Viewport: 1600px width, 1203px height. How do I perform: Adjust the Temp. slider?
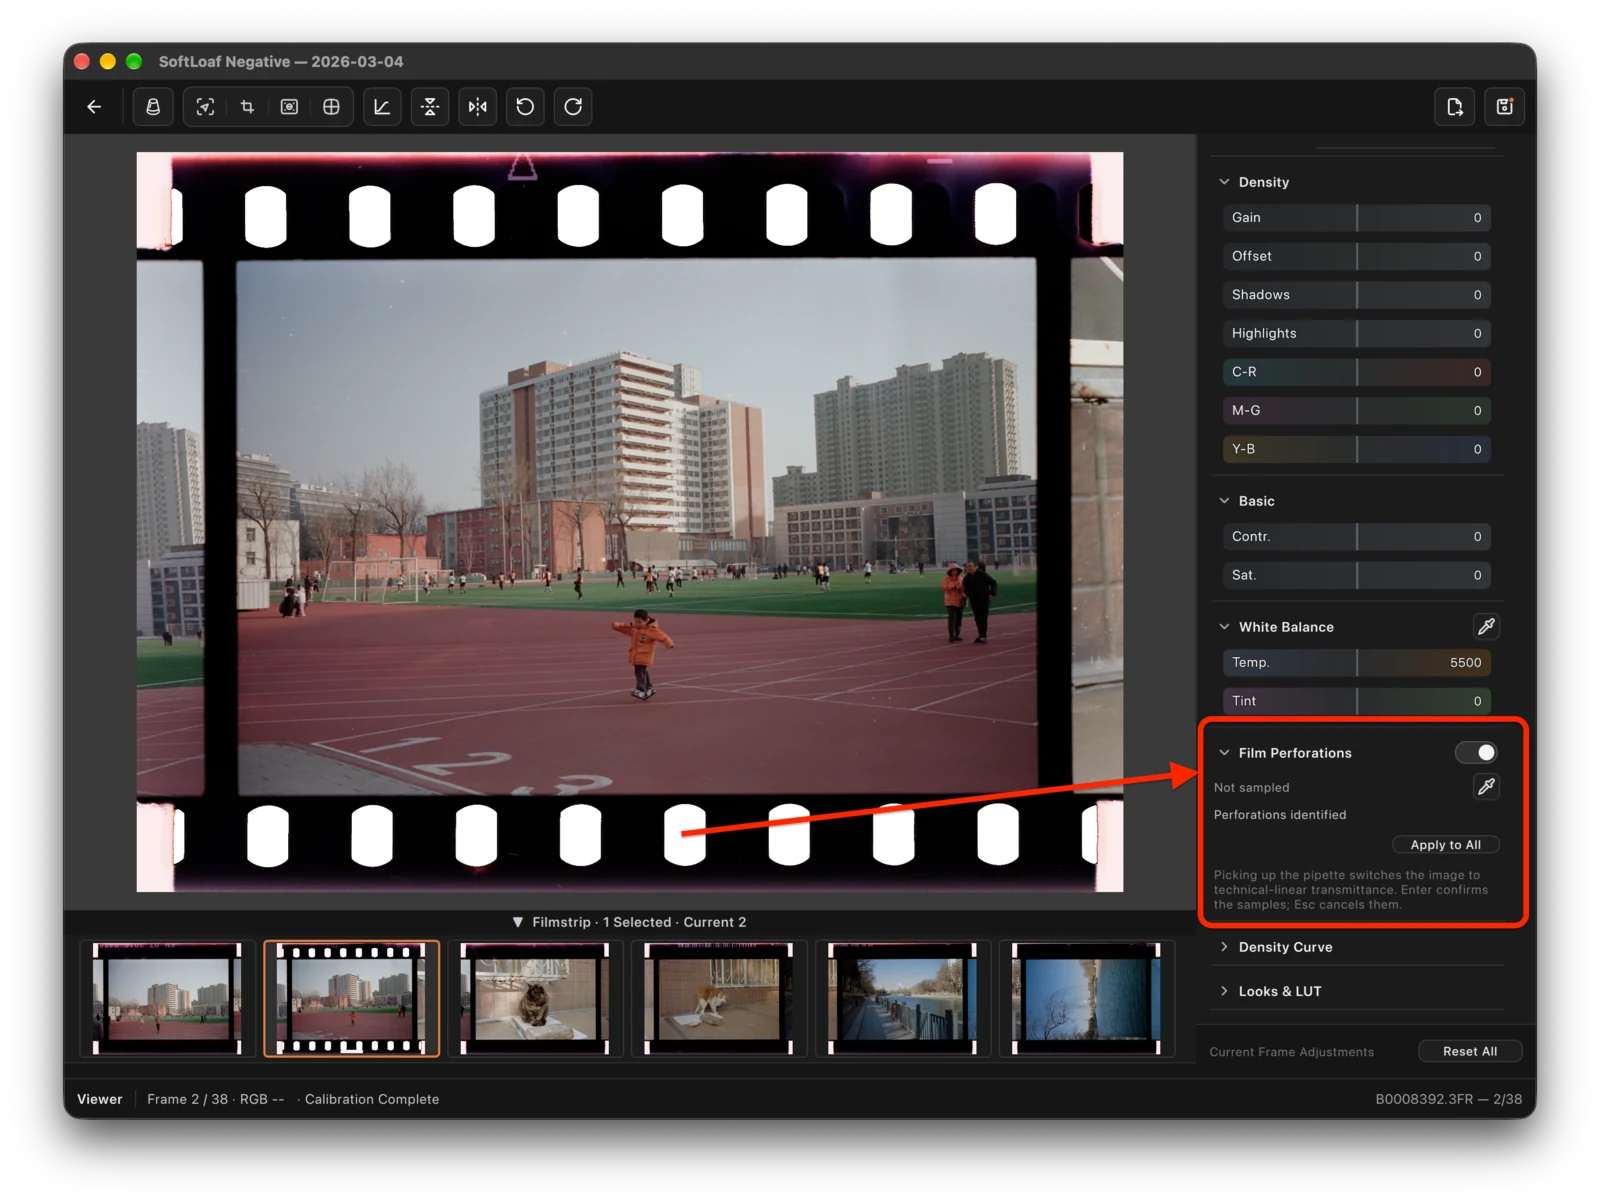[1356, 663]
